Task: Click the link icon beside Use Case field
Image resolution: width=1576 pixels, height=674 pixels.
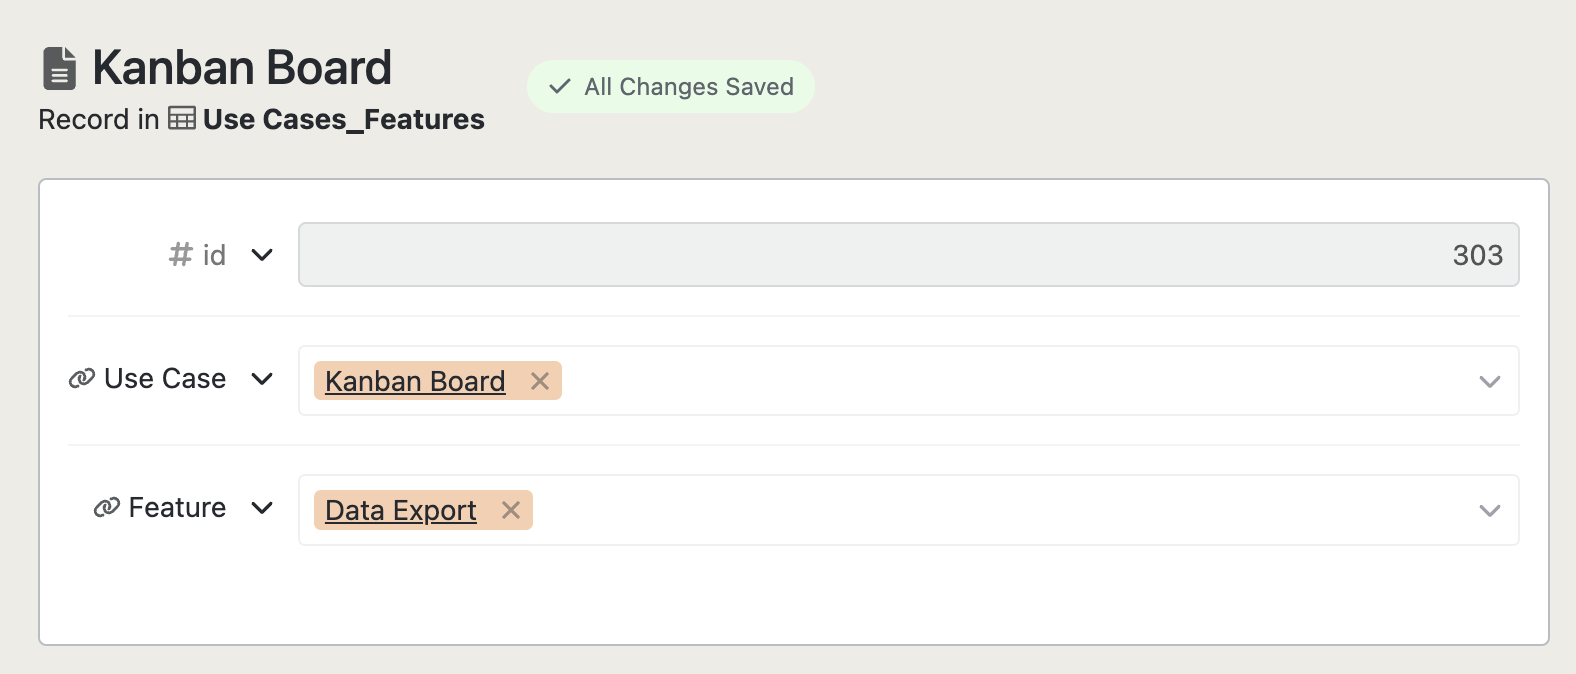Action: pyautogui.click(x=80, y=378)
